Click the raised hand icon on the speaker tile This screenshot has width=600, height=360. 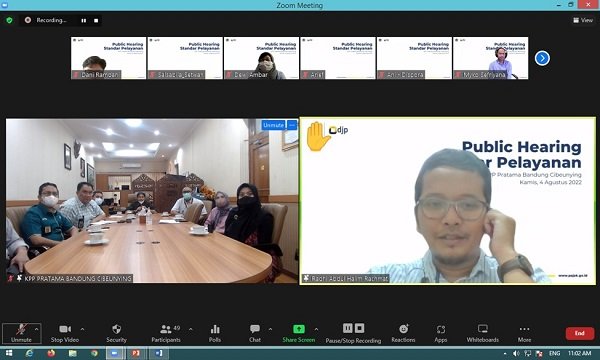pos(317,137)
